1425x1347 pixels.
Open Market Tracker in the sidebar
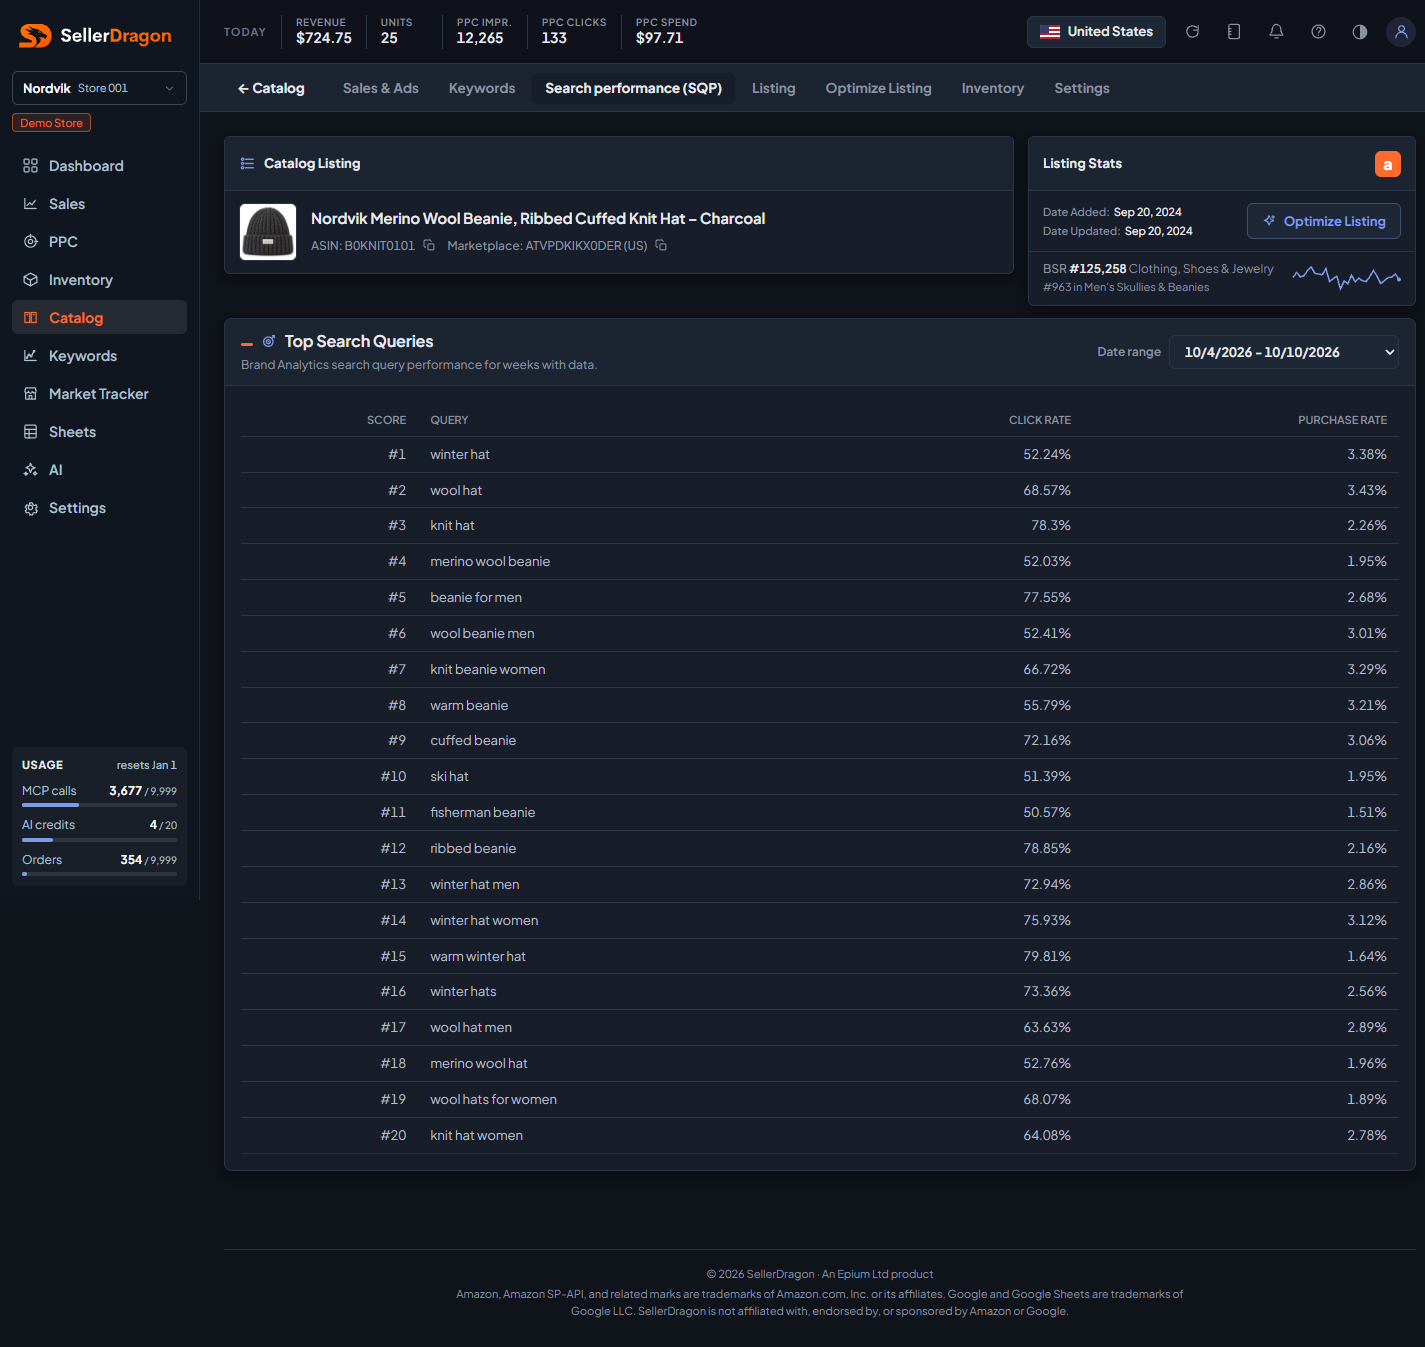coord(99,394)
